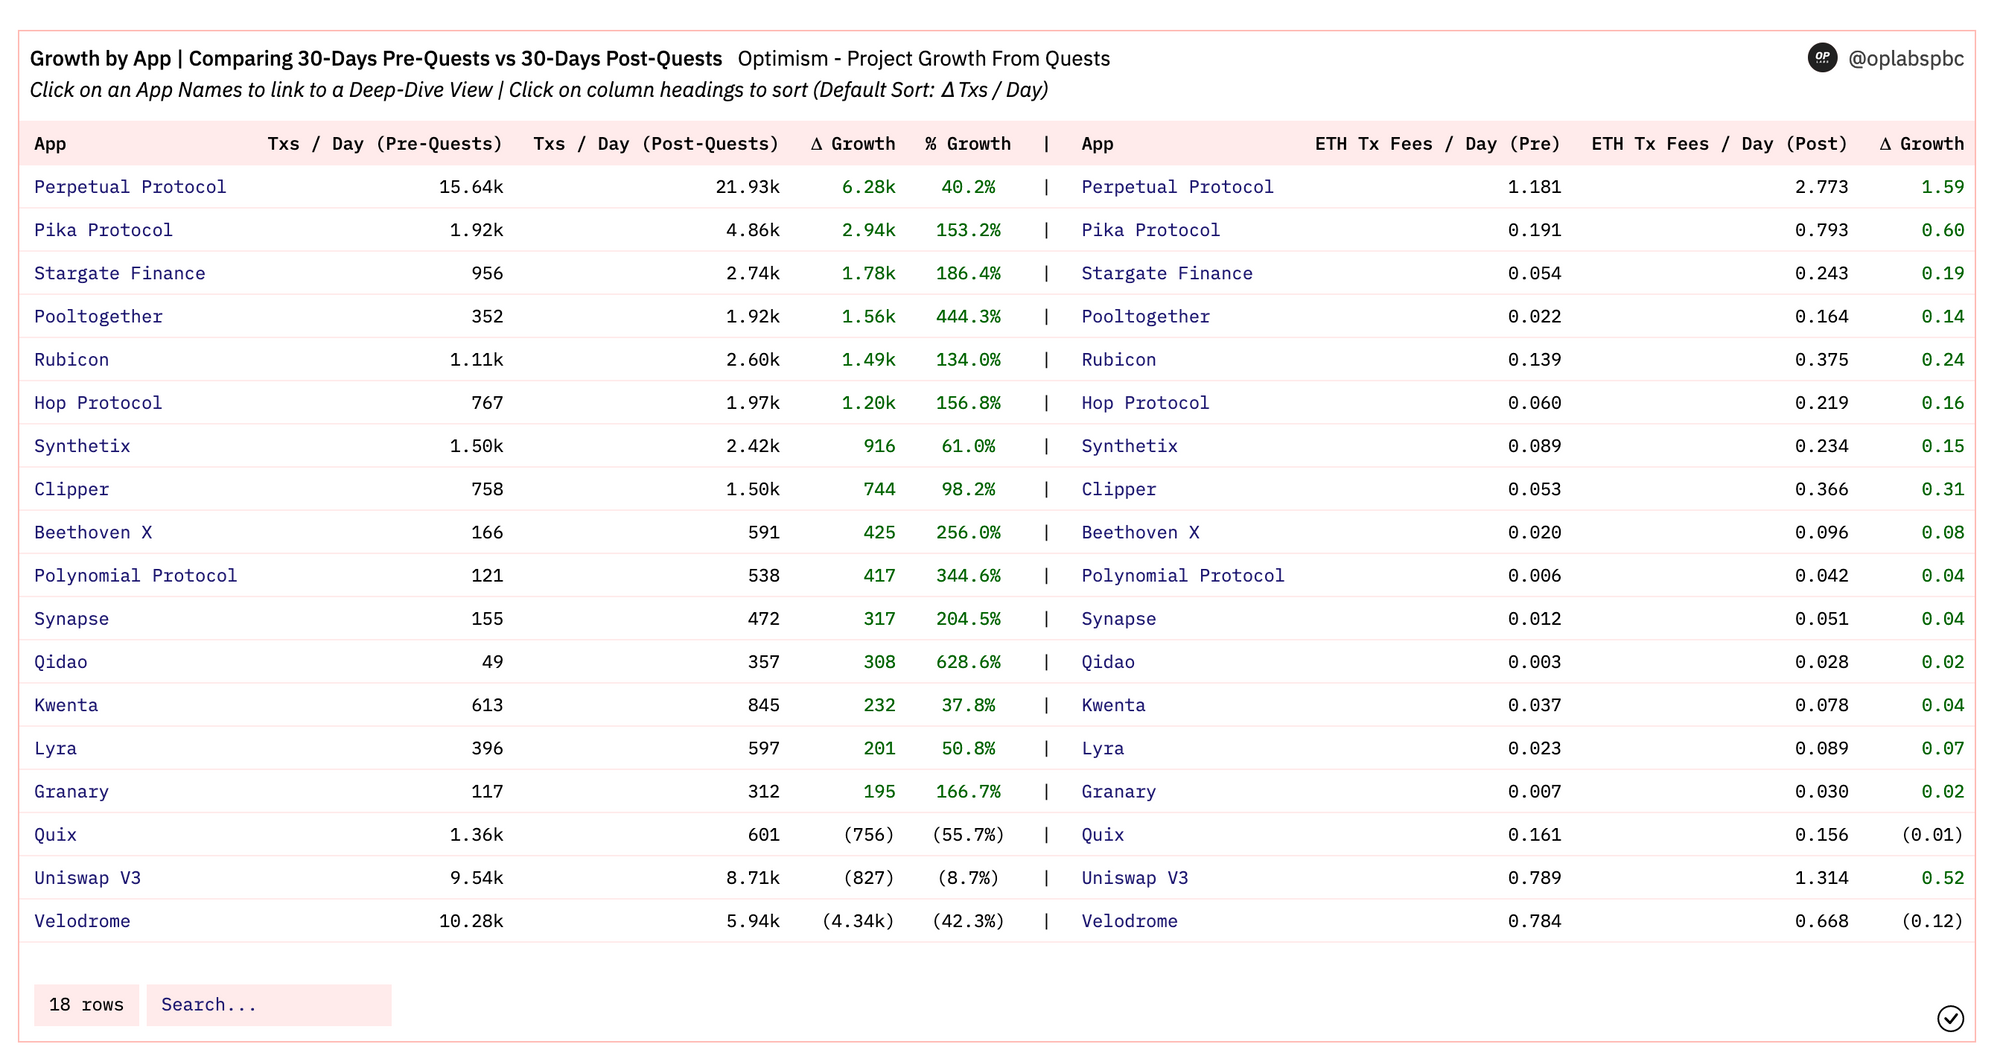Screen dimensions: 2000x1059
Task: Select the (0.12) fee growth cell
Action: pyautogui.click(x=1932, y=921)
